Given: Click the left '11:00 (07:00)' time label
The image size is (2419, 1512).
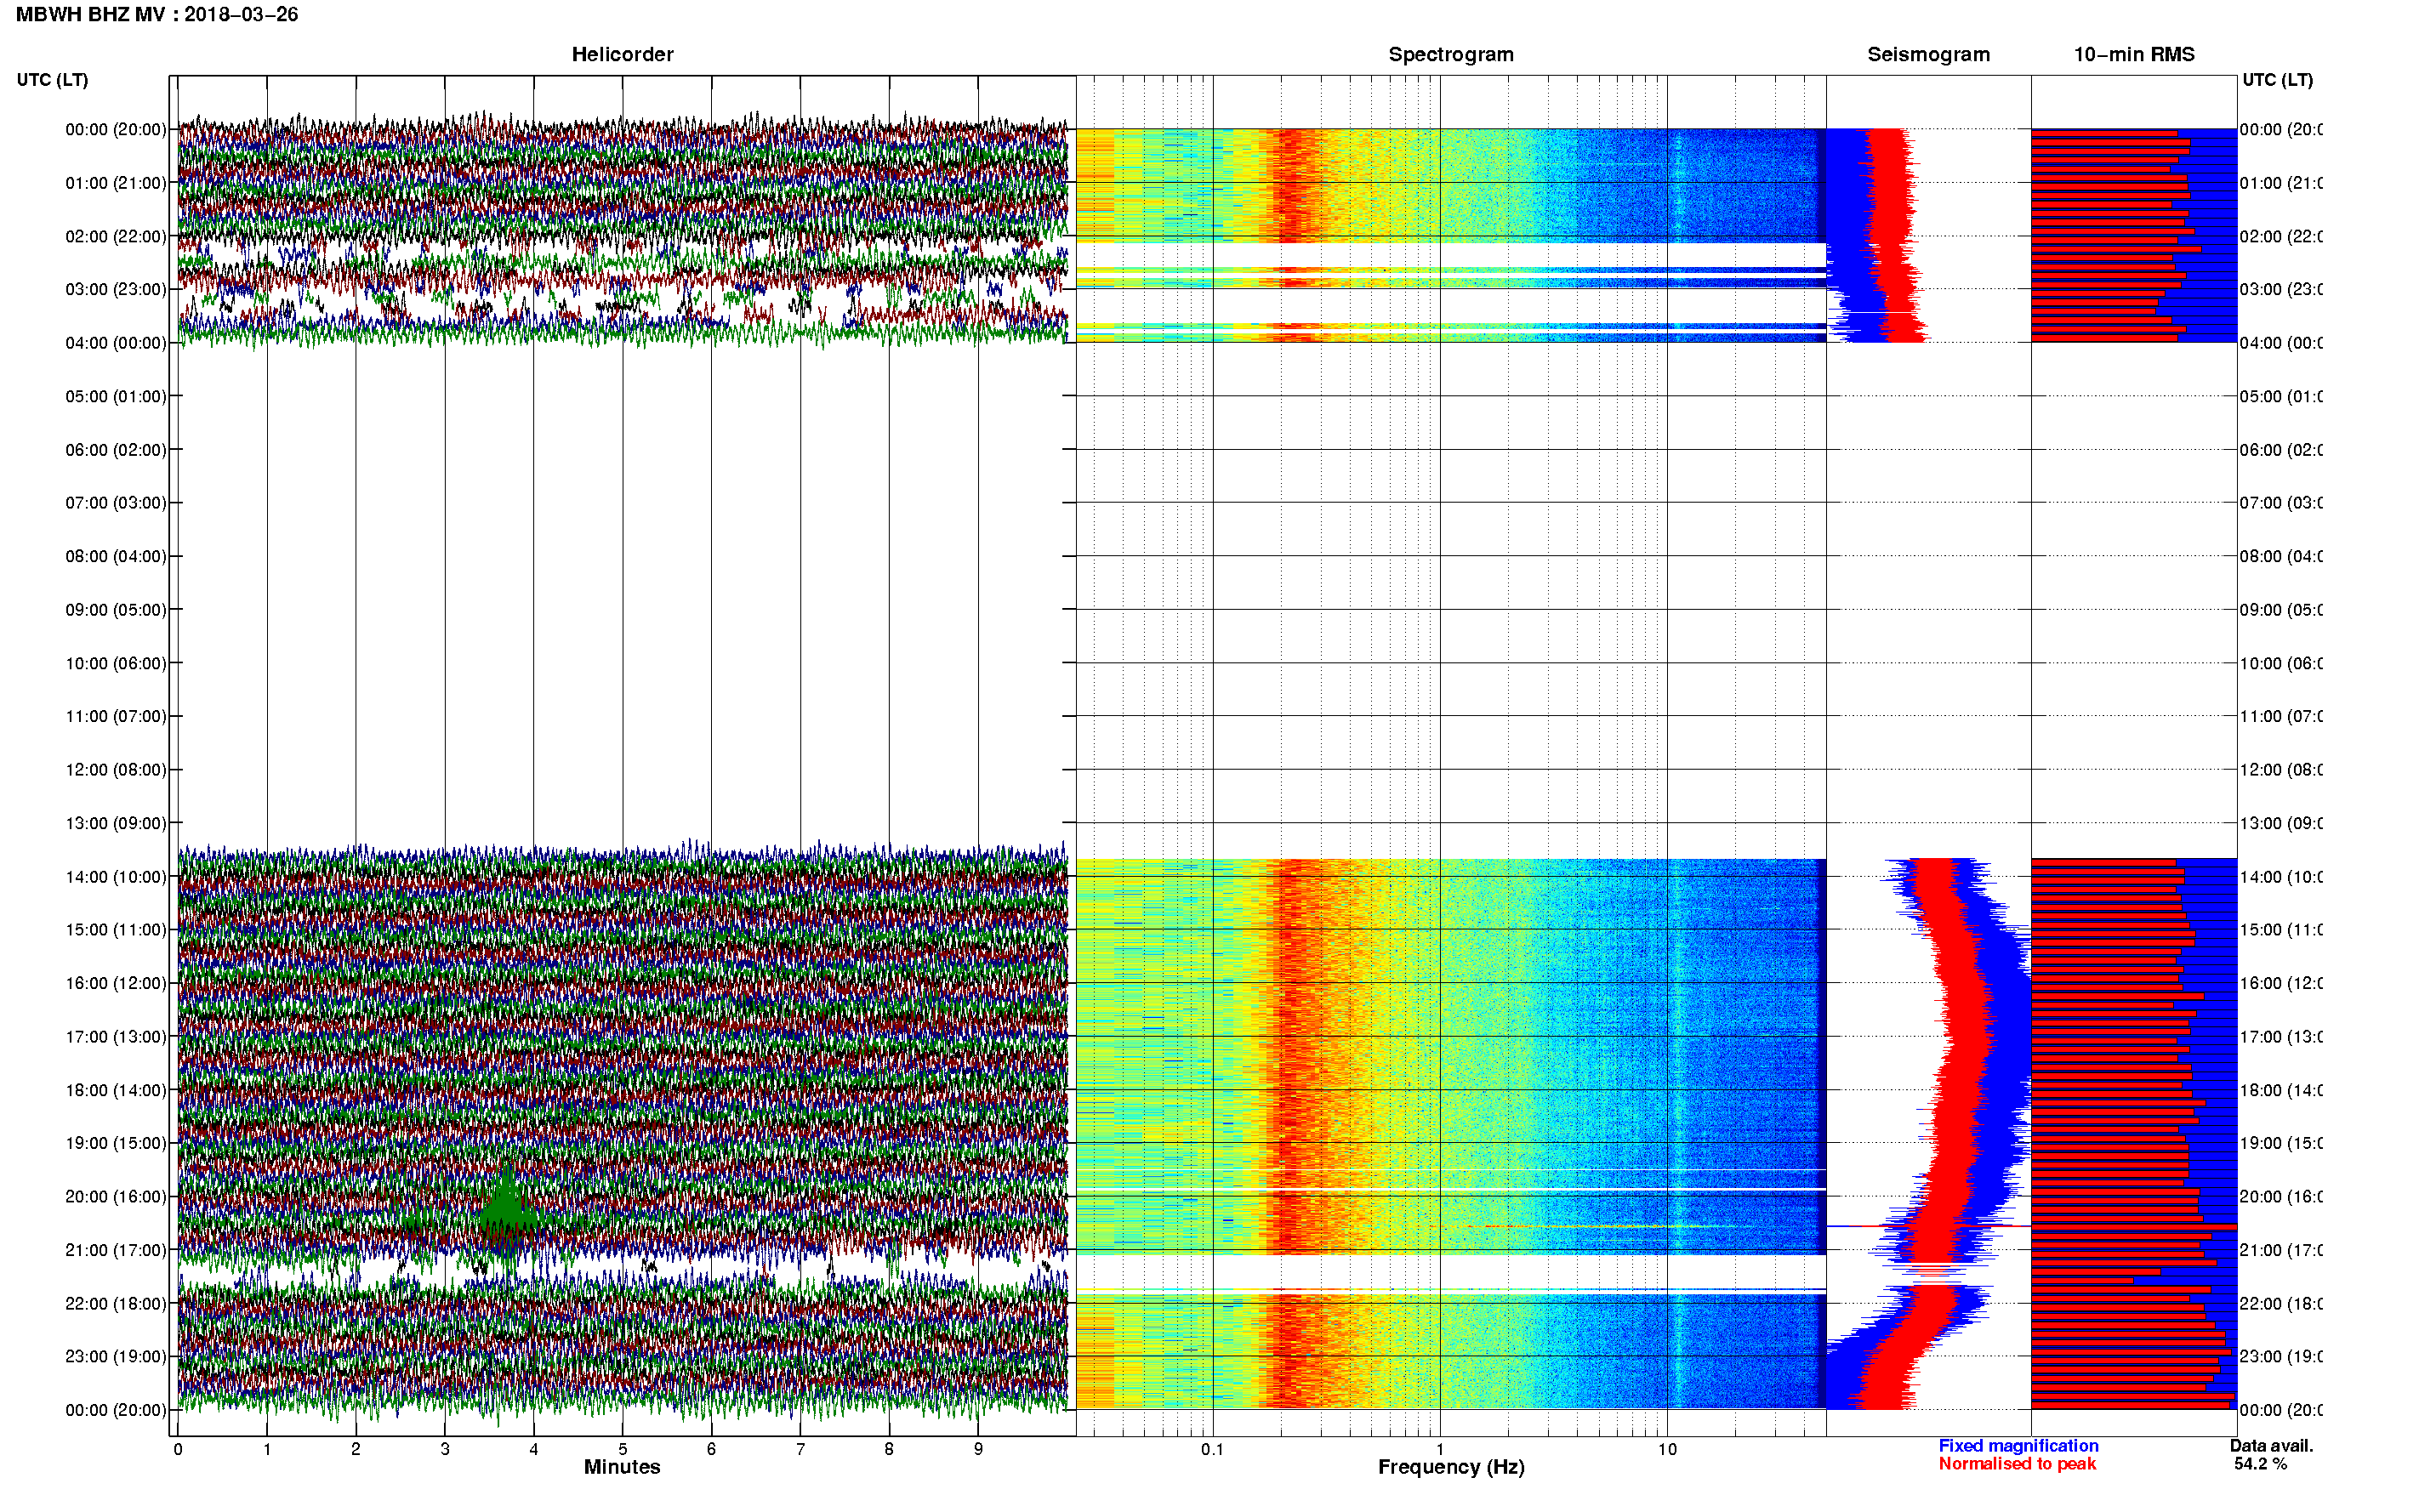Looking at the screenshot, I should pyautogui.click(x=116, y=716).
